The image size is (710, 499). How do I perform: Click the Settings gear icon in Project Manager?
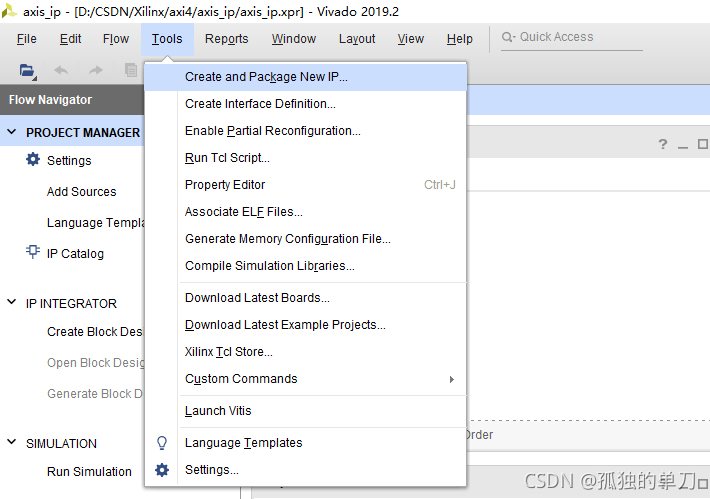(33, 159)
